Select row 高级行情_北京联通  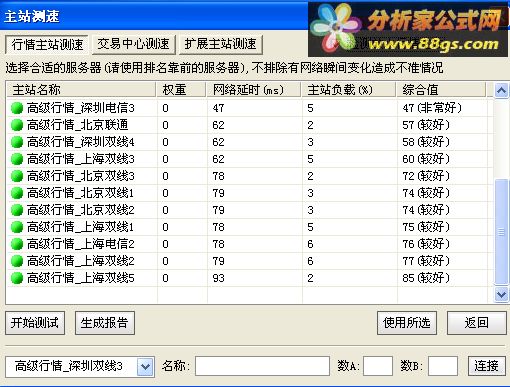coord(249,125)
